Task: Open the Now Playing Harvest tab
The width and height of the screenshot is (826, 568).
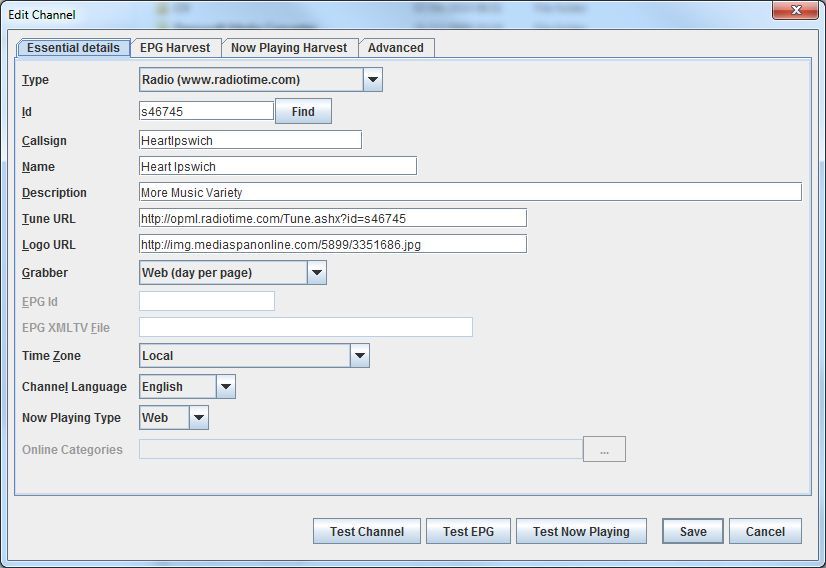Action: 289,48
